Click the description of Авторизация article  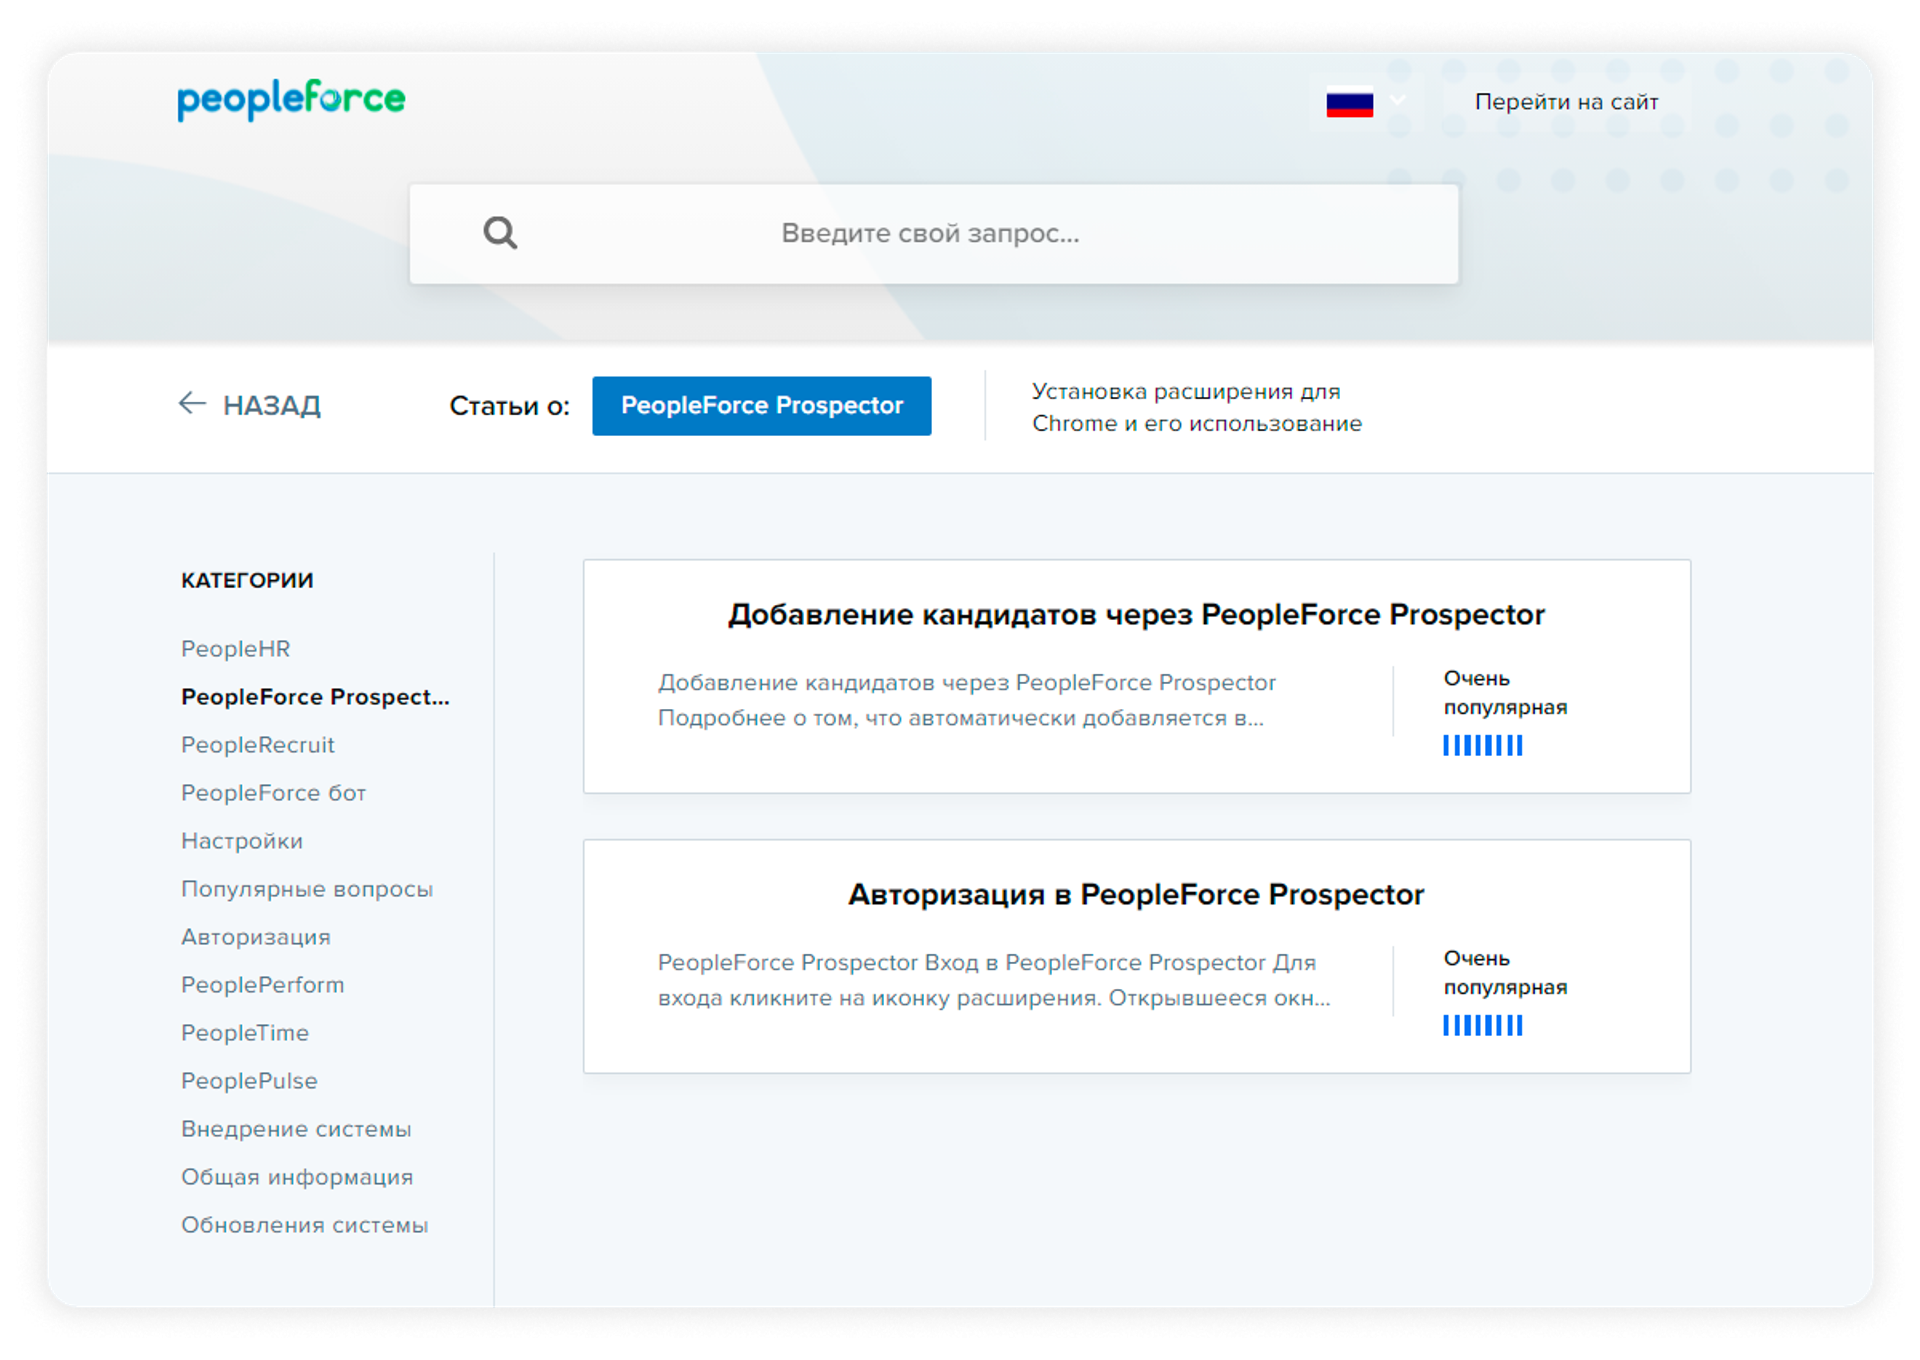tap(994, 980)
